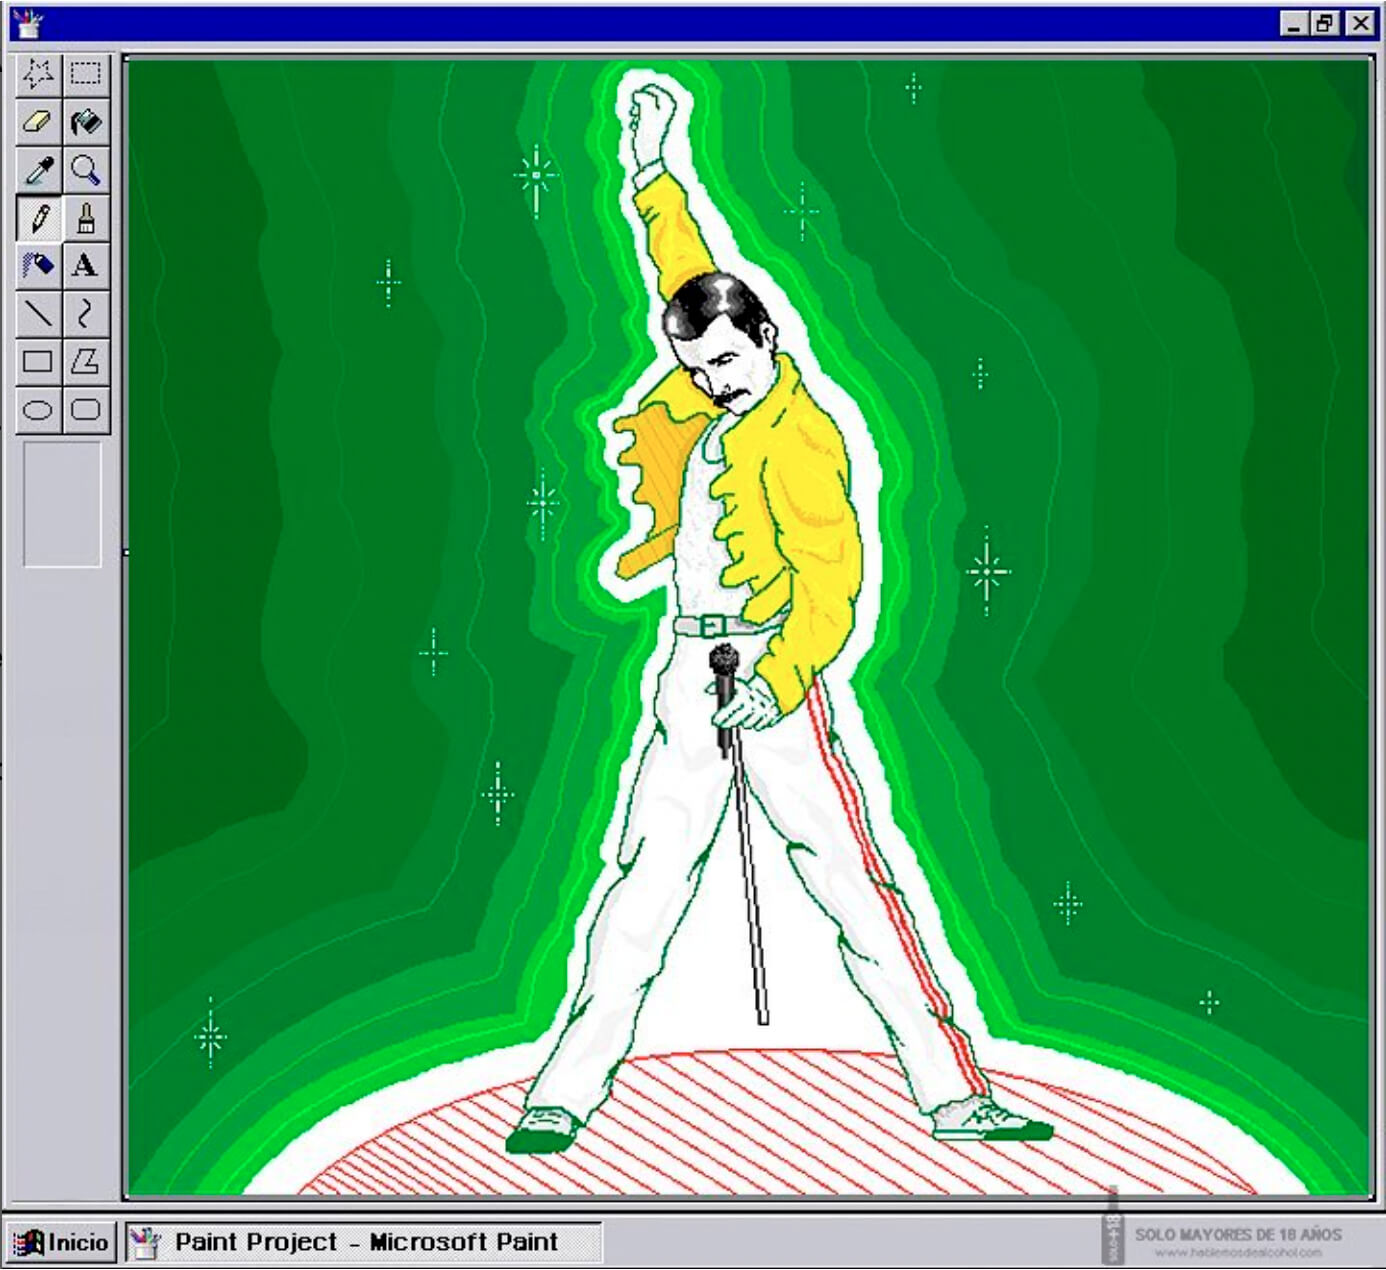Close the Paint window
This screenshot has width=1386, height=1270.
(1360, 23)
